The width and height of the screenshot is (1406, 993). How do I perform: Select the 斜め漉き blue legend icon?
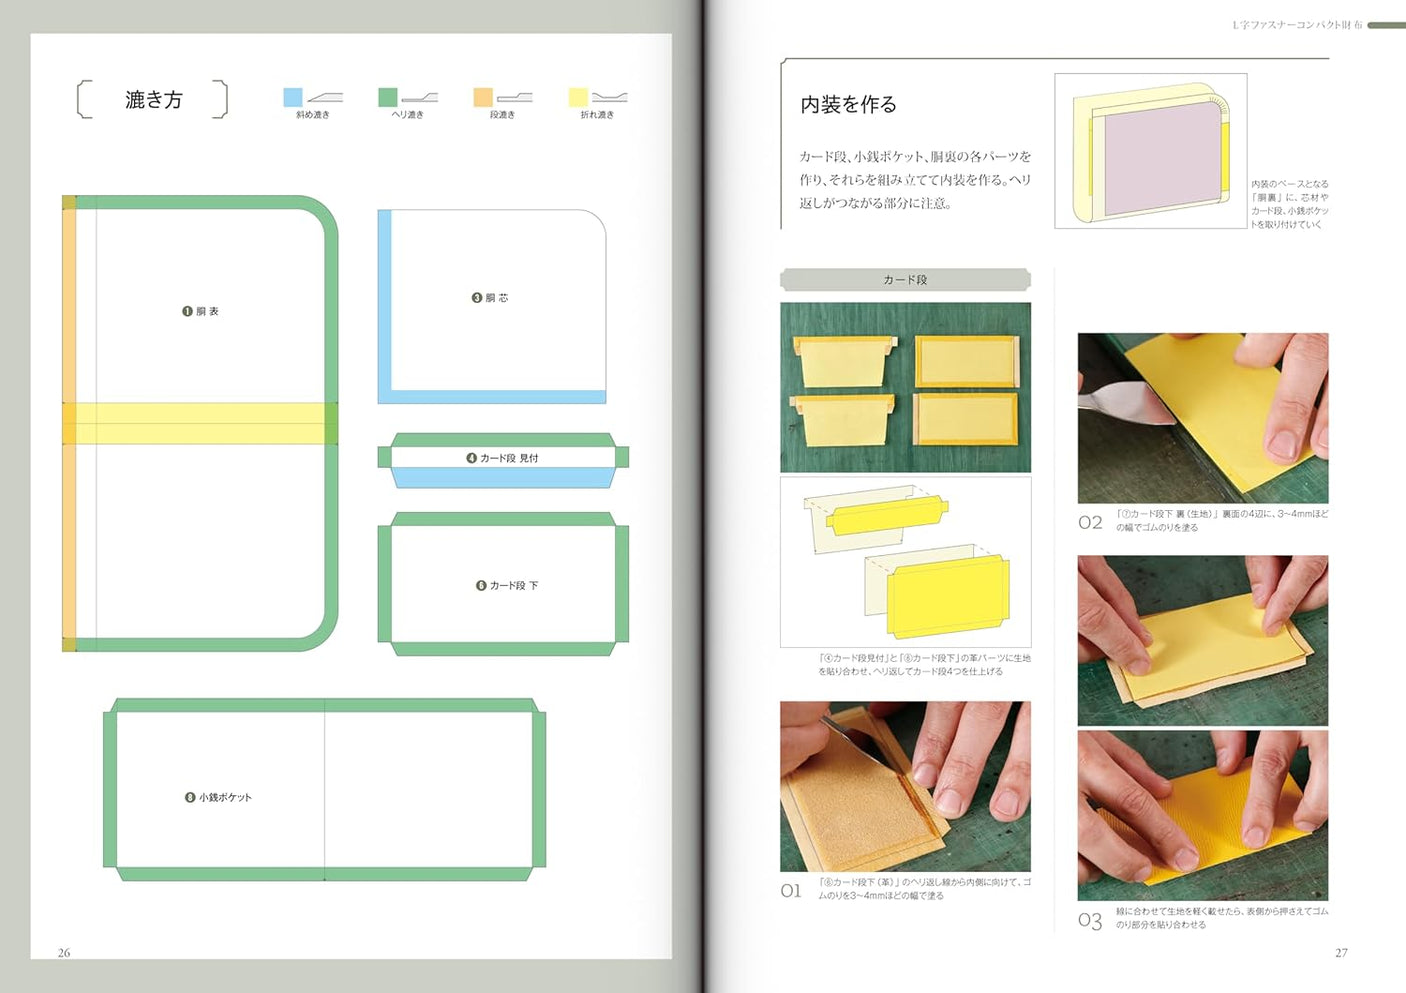[x=292, y=98]
